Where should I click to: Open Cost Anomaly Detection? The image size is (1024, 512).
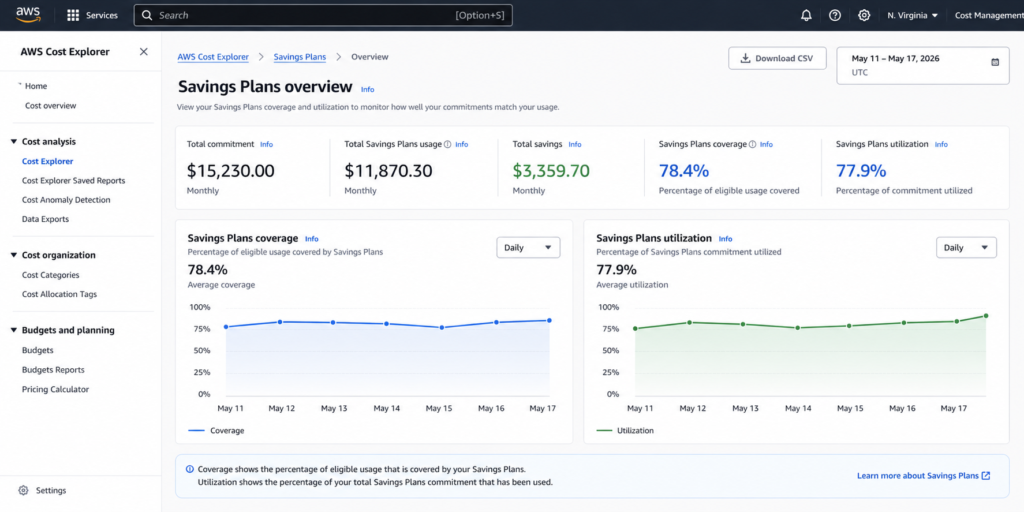click(x=66, y=200)
